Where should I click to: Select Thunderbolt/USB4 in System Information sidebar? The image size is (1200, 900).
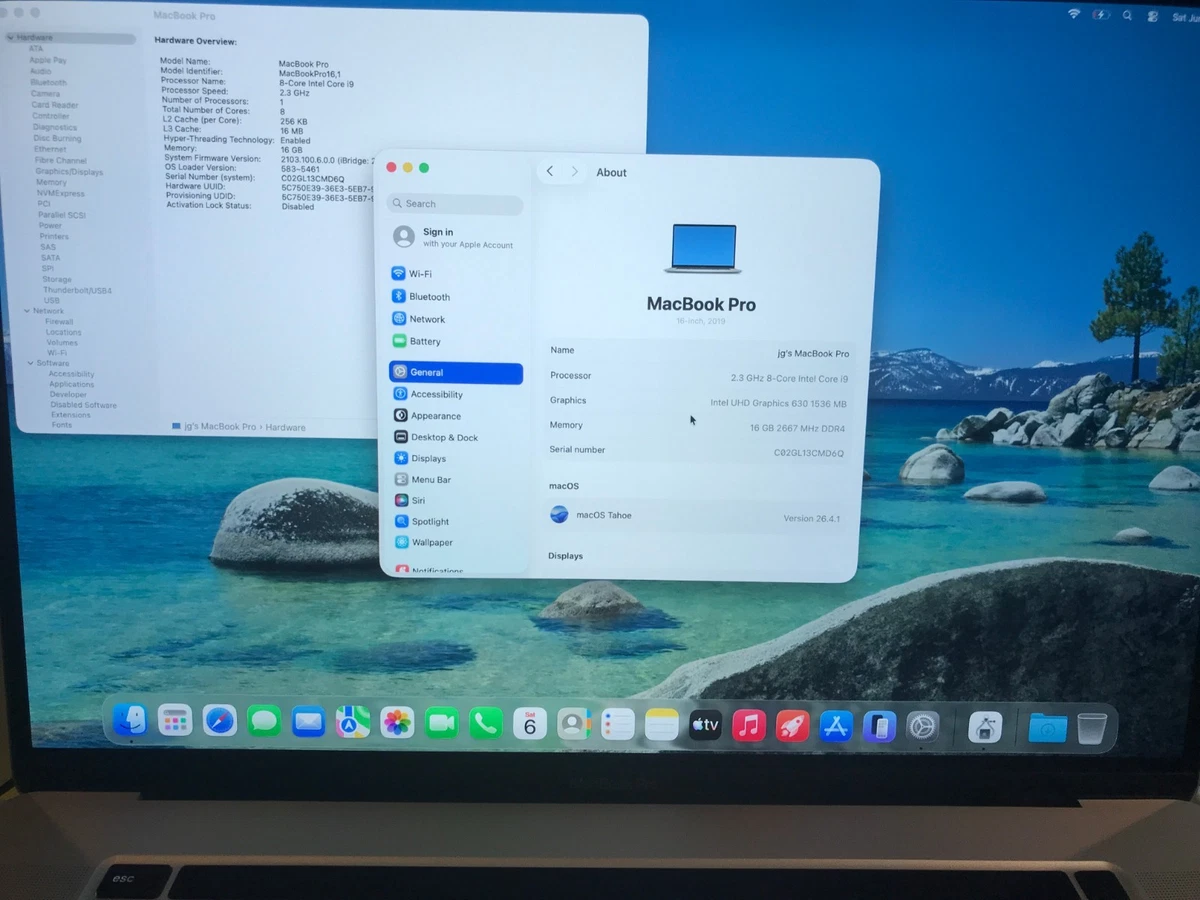77,290
